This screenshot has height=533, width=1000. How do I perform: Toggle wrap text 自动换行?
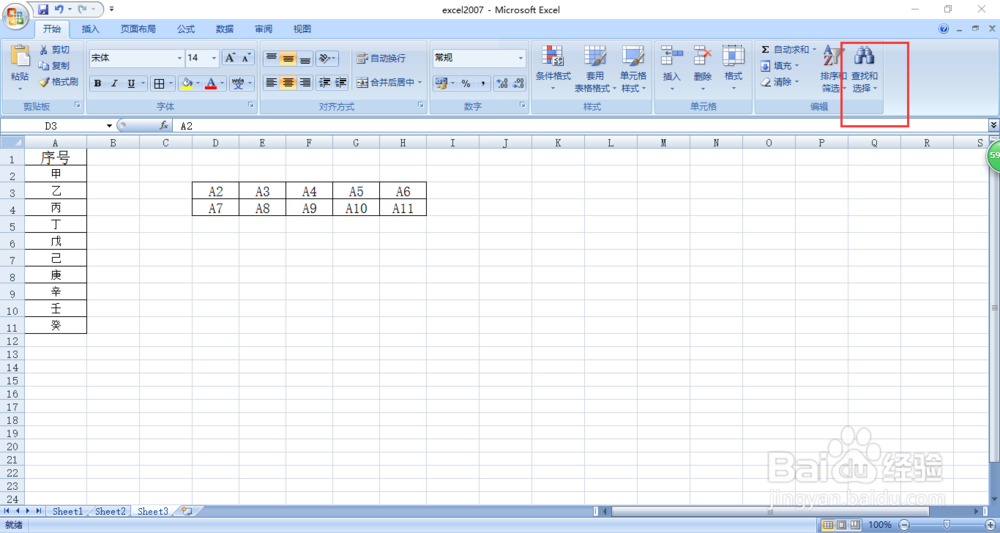click(x=381, y=58)
